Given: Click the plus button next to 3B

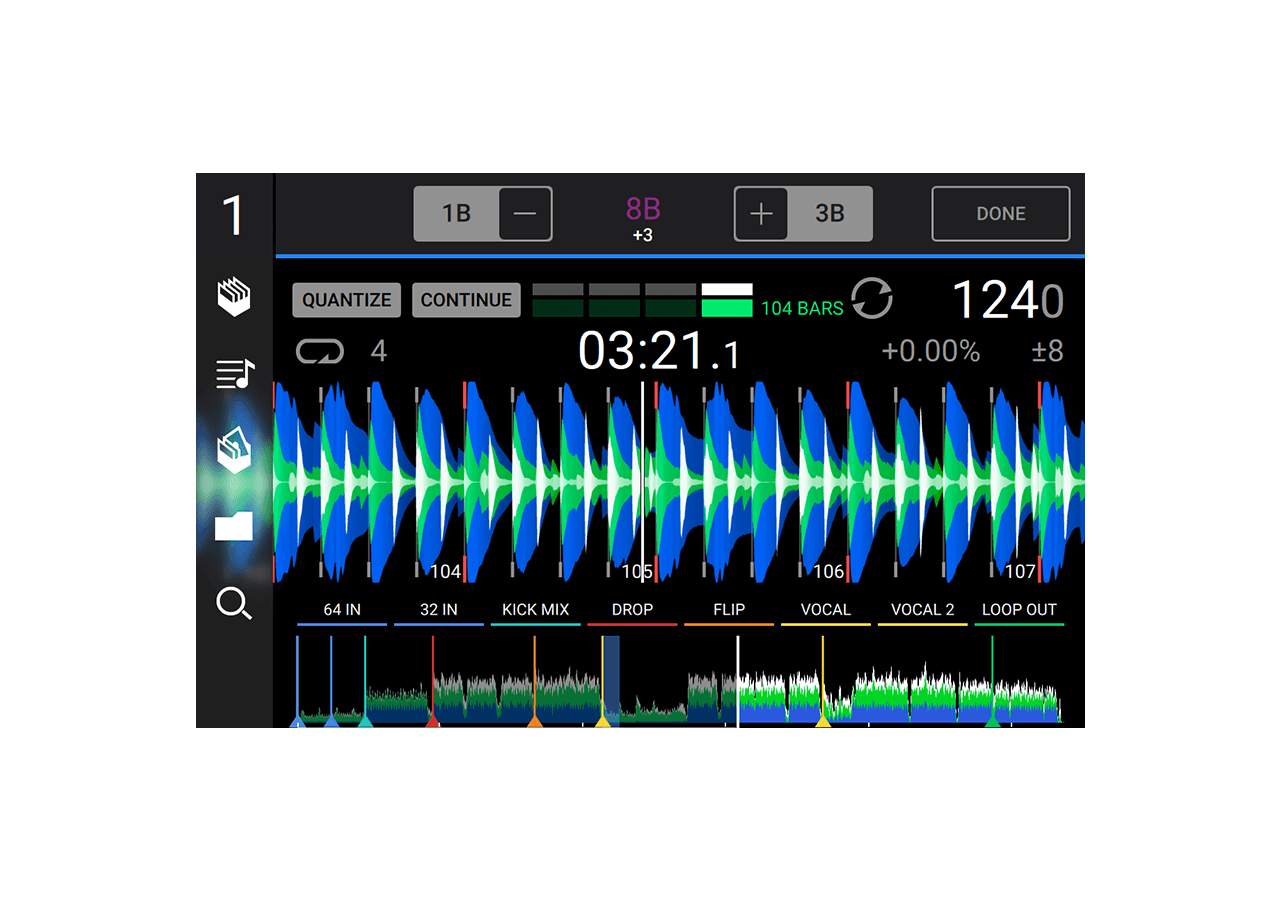Looking at the screenshot, I should click(761, 214).
